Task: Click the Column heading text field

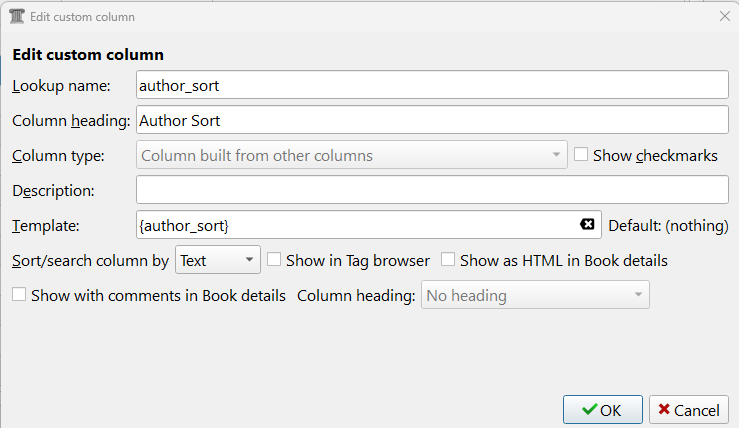Action: 430,120
